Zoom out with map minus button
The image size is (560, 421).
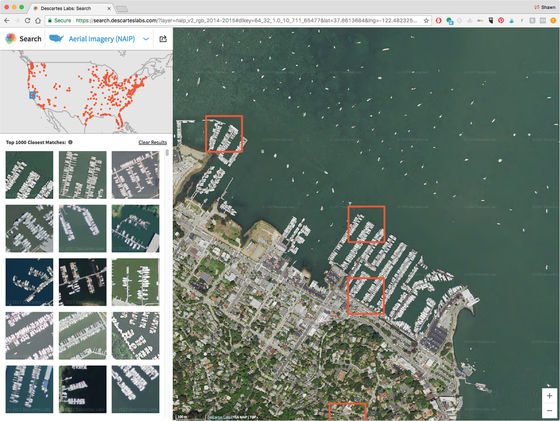[x=549, y=410]
